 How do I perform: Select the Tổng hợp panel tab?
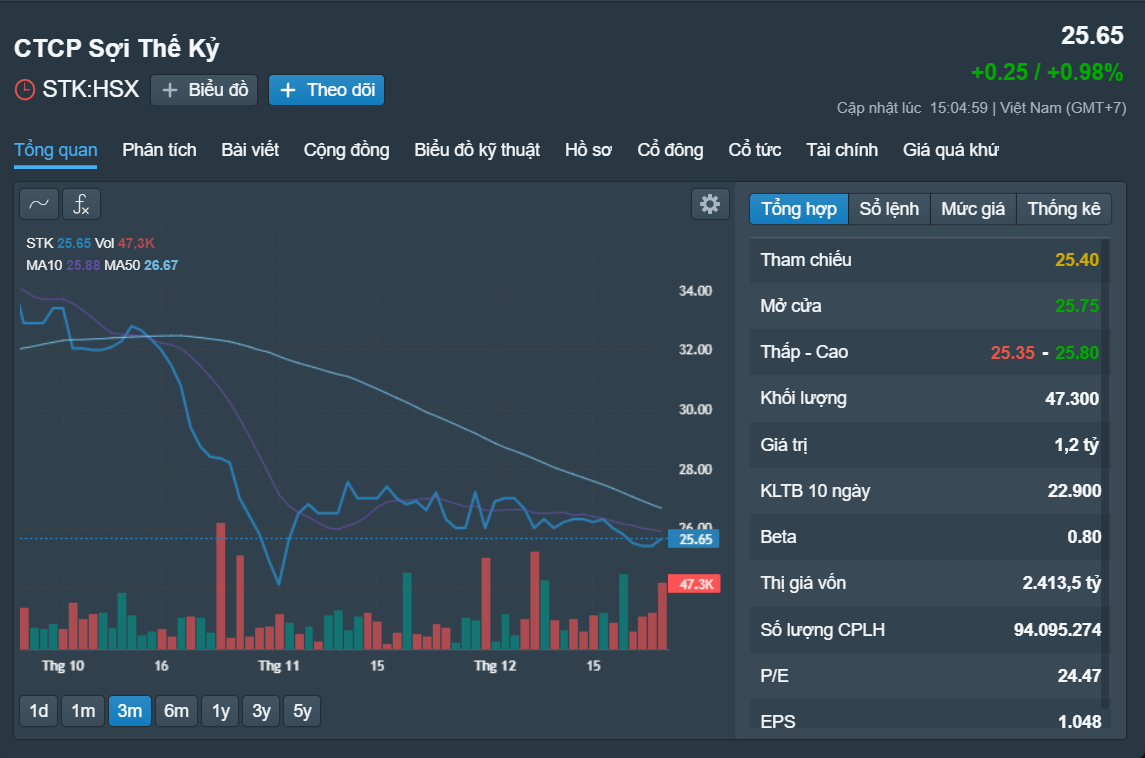(799, 209)
